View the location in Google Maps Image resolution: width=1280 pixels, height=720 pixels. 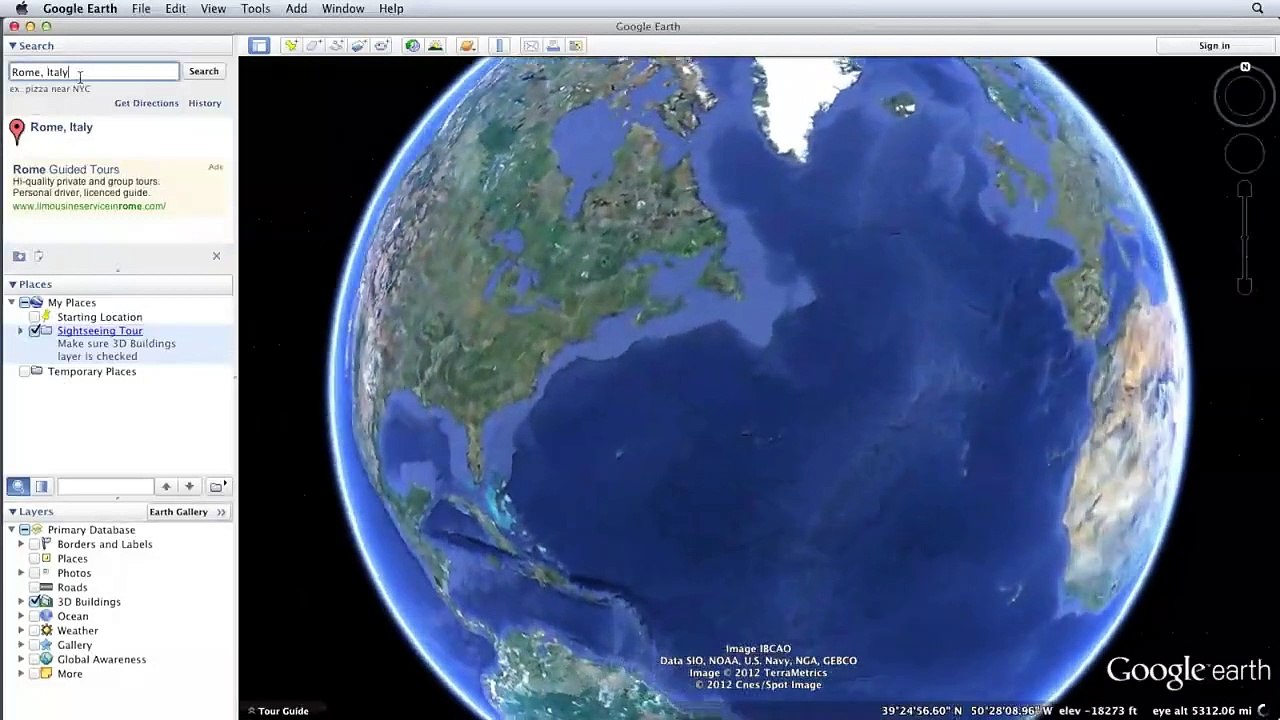point(576,46)
